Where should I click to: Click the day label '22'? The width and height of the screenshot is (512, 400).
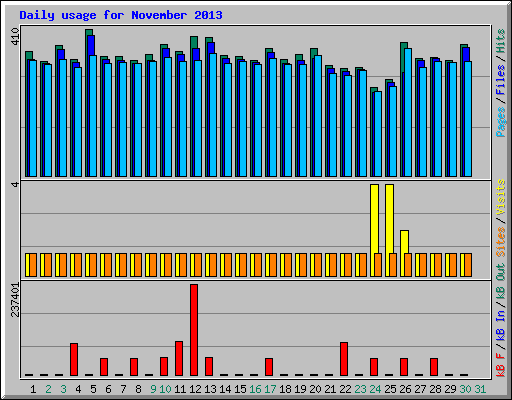click(x=345, y=389)
